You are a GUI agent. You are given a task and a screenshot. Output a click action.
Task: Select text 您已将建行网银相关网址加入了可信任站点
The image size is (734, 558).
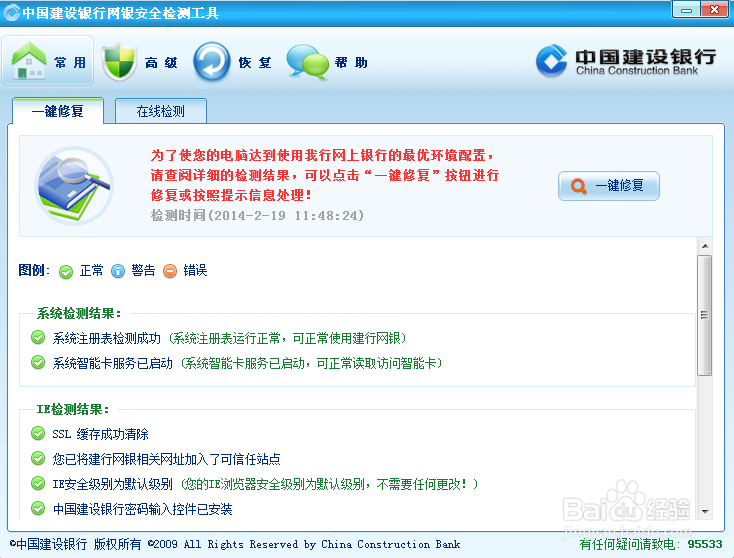tap(166, 459)
